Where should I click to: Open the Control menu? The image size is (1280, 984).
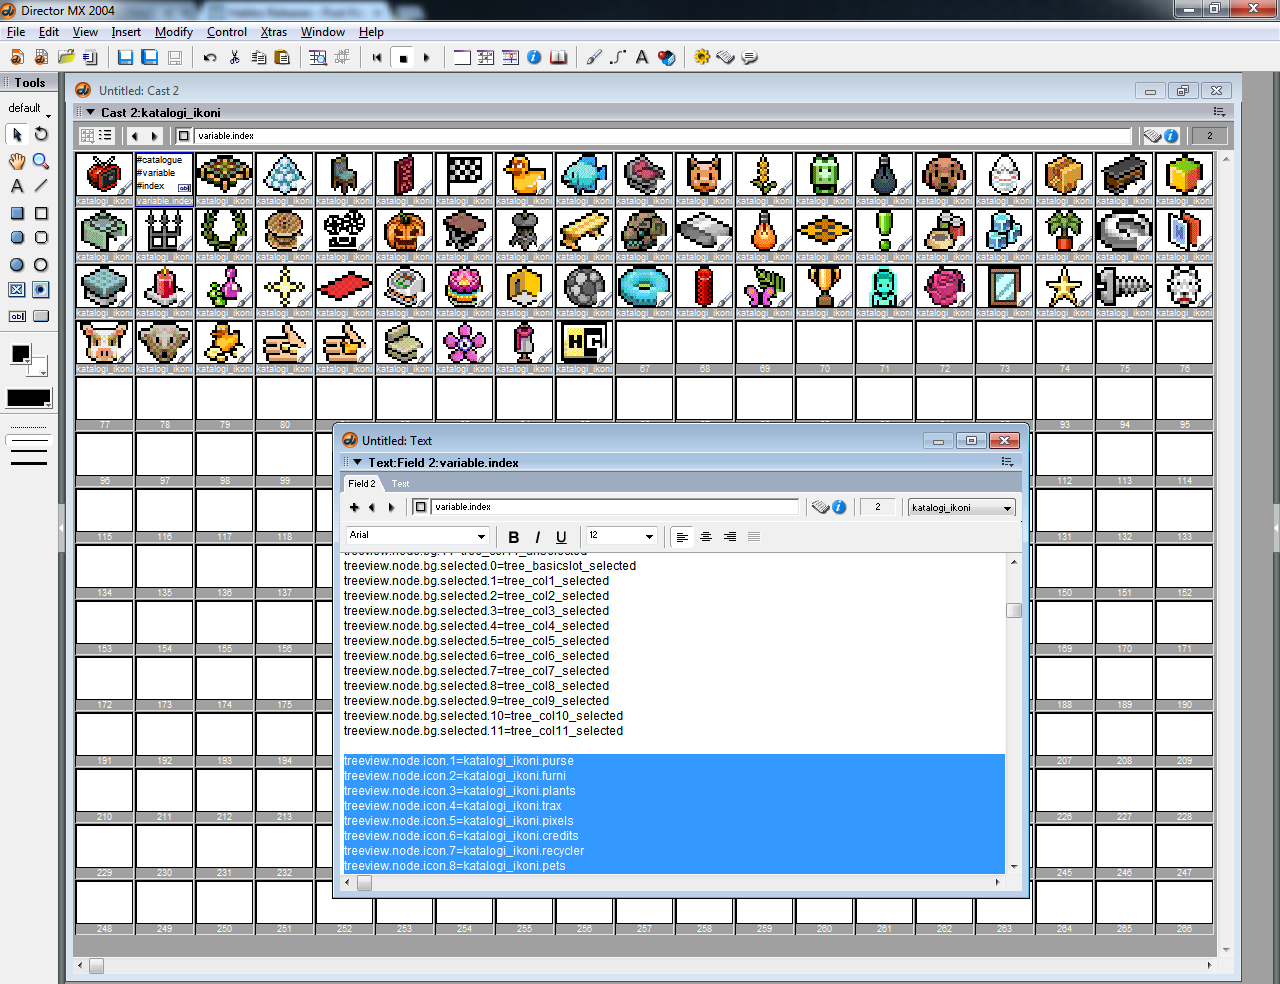[x=227, y=31]
